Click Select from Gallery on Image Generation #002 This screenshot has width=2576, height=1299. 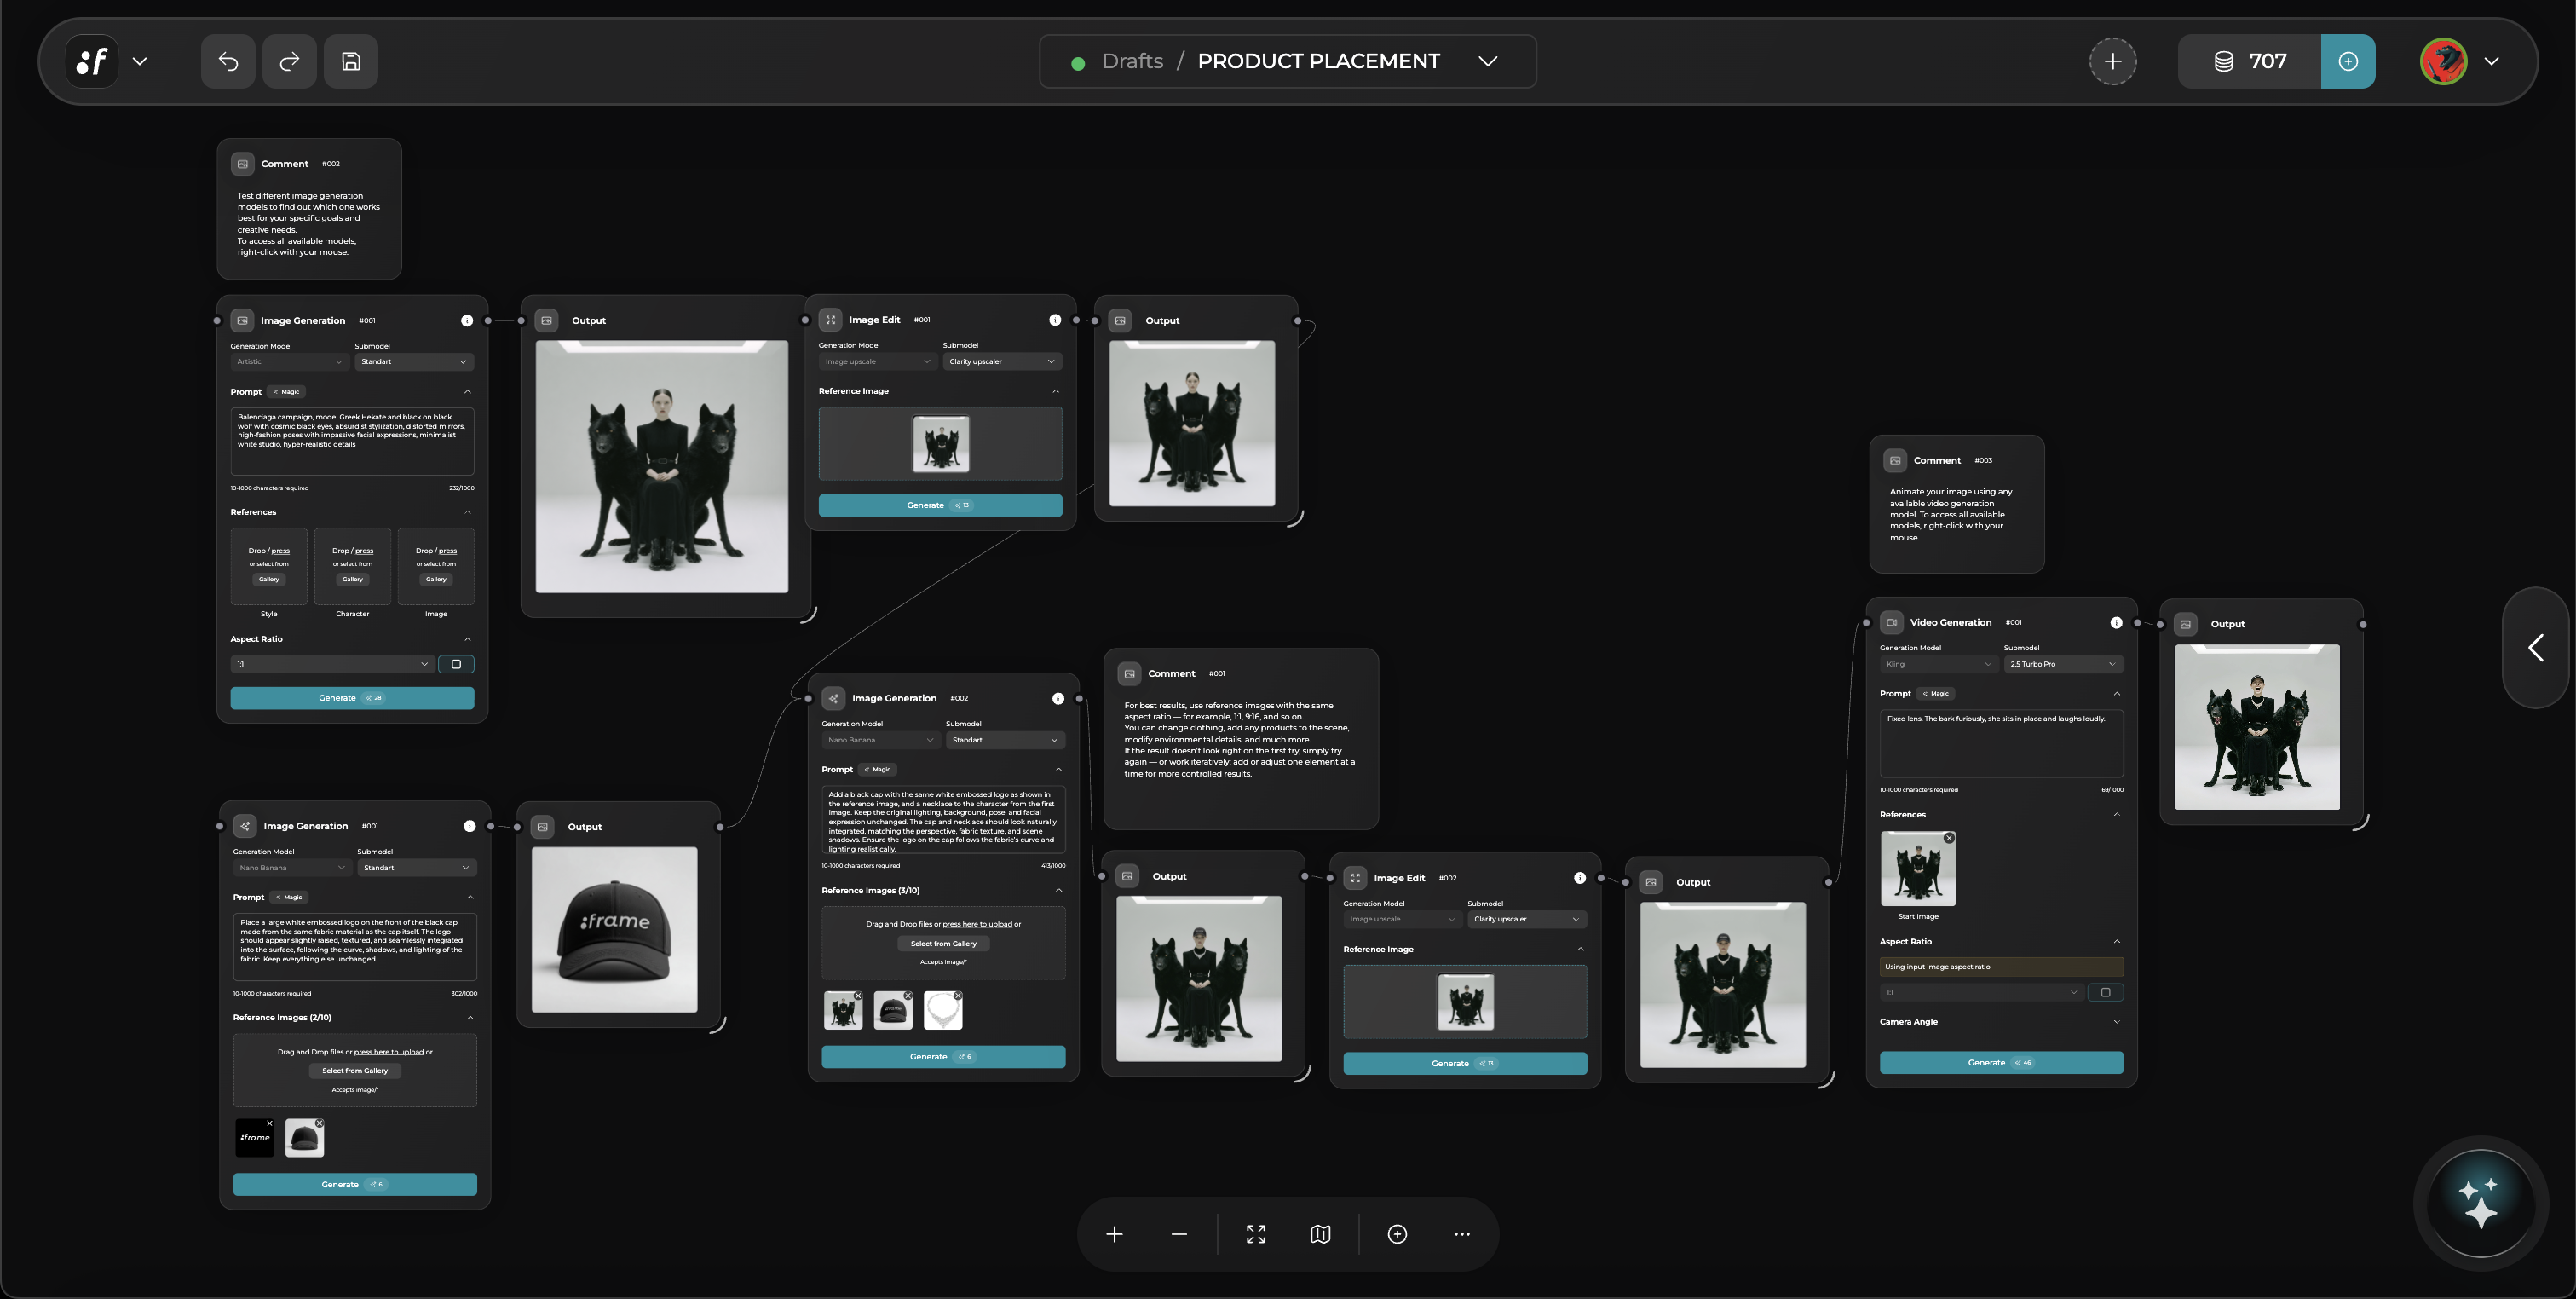click(x=943, y=943)
